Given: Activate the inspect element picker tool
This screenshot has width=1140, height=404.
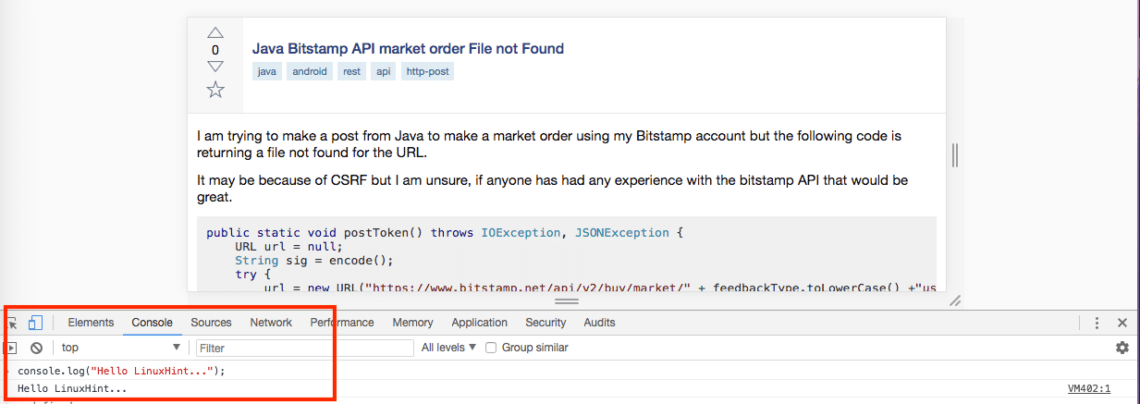Looking at the screenshot, I should [x=13, y=323].
